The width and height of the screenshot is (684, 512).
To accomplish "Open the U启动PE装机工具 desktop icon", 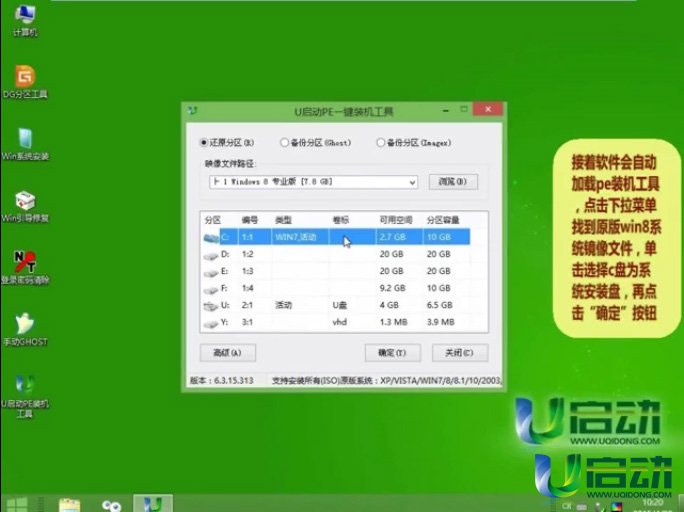I will [x=25, y=396].
